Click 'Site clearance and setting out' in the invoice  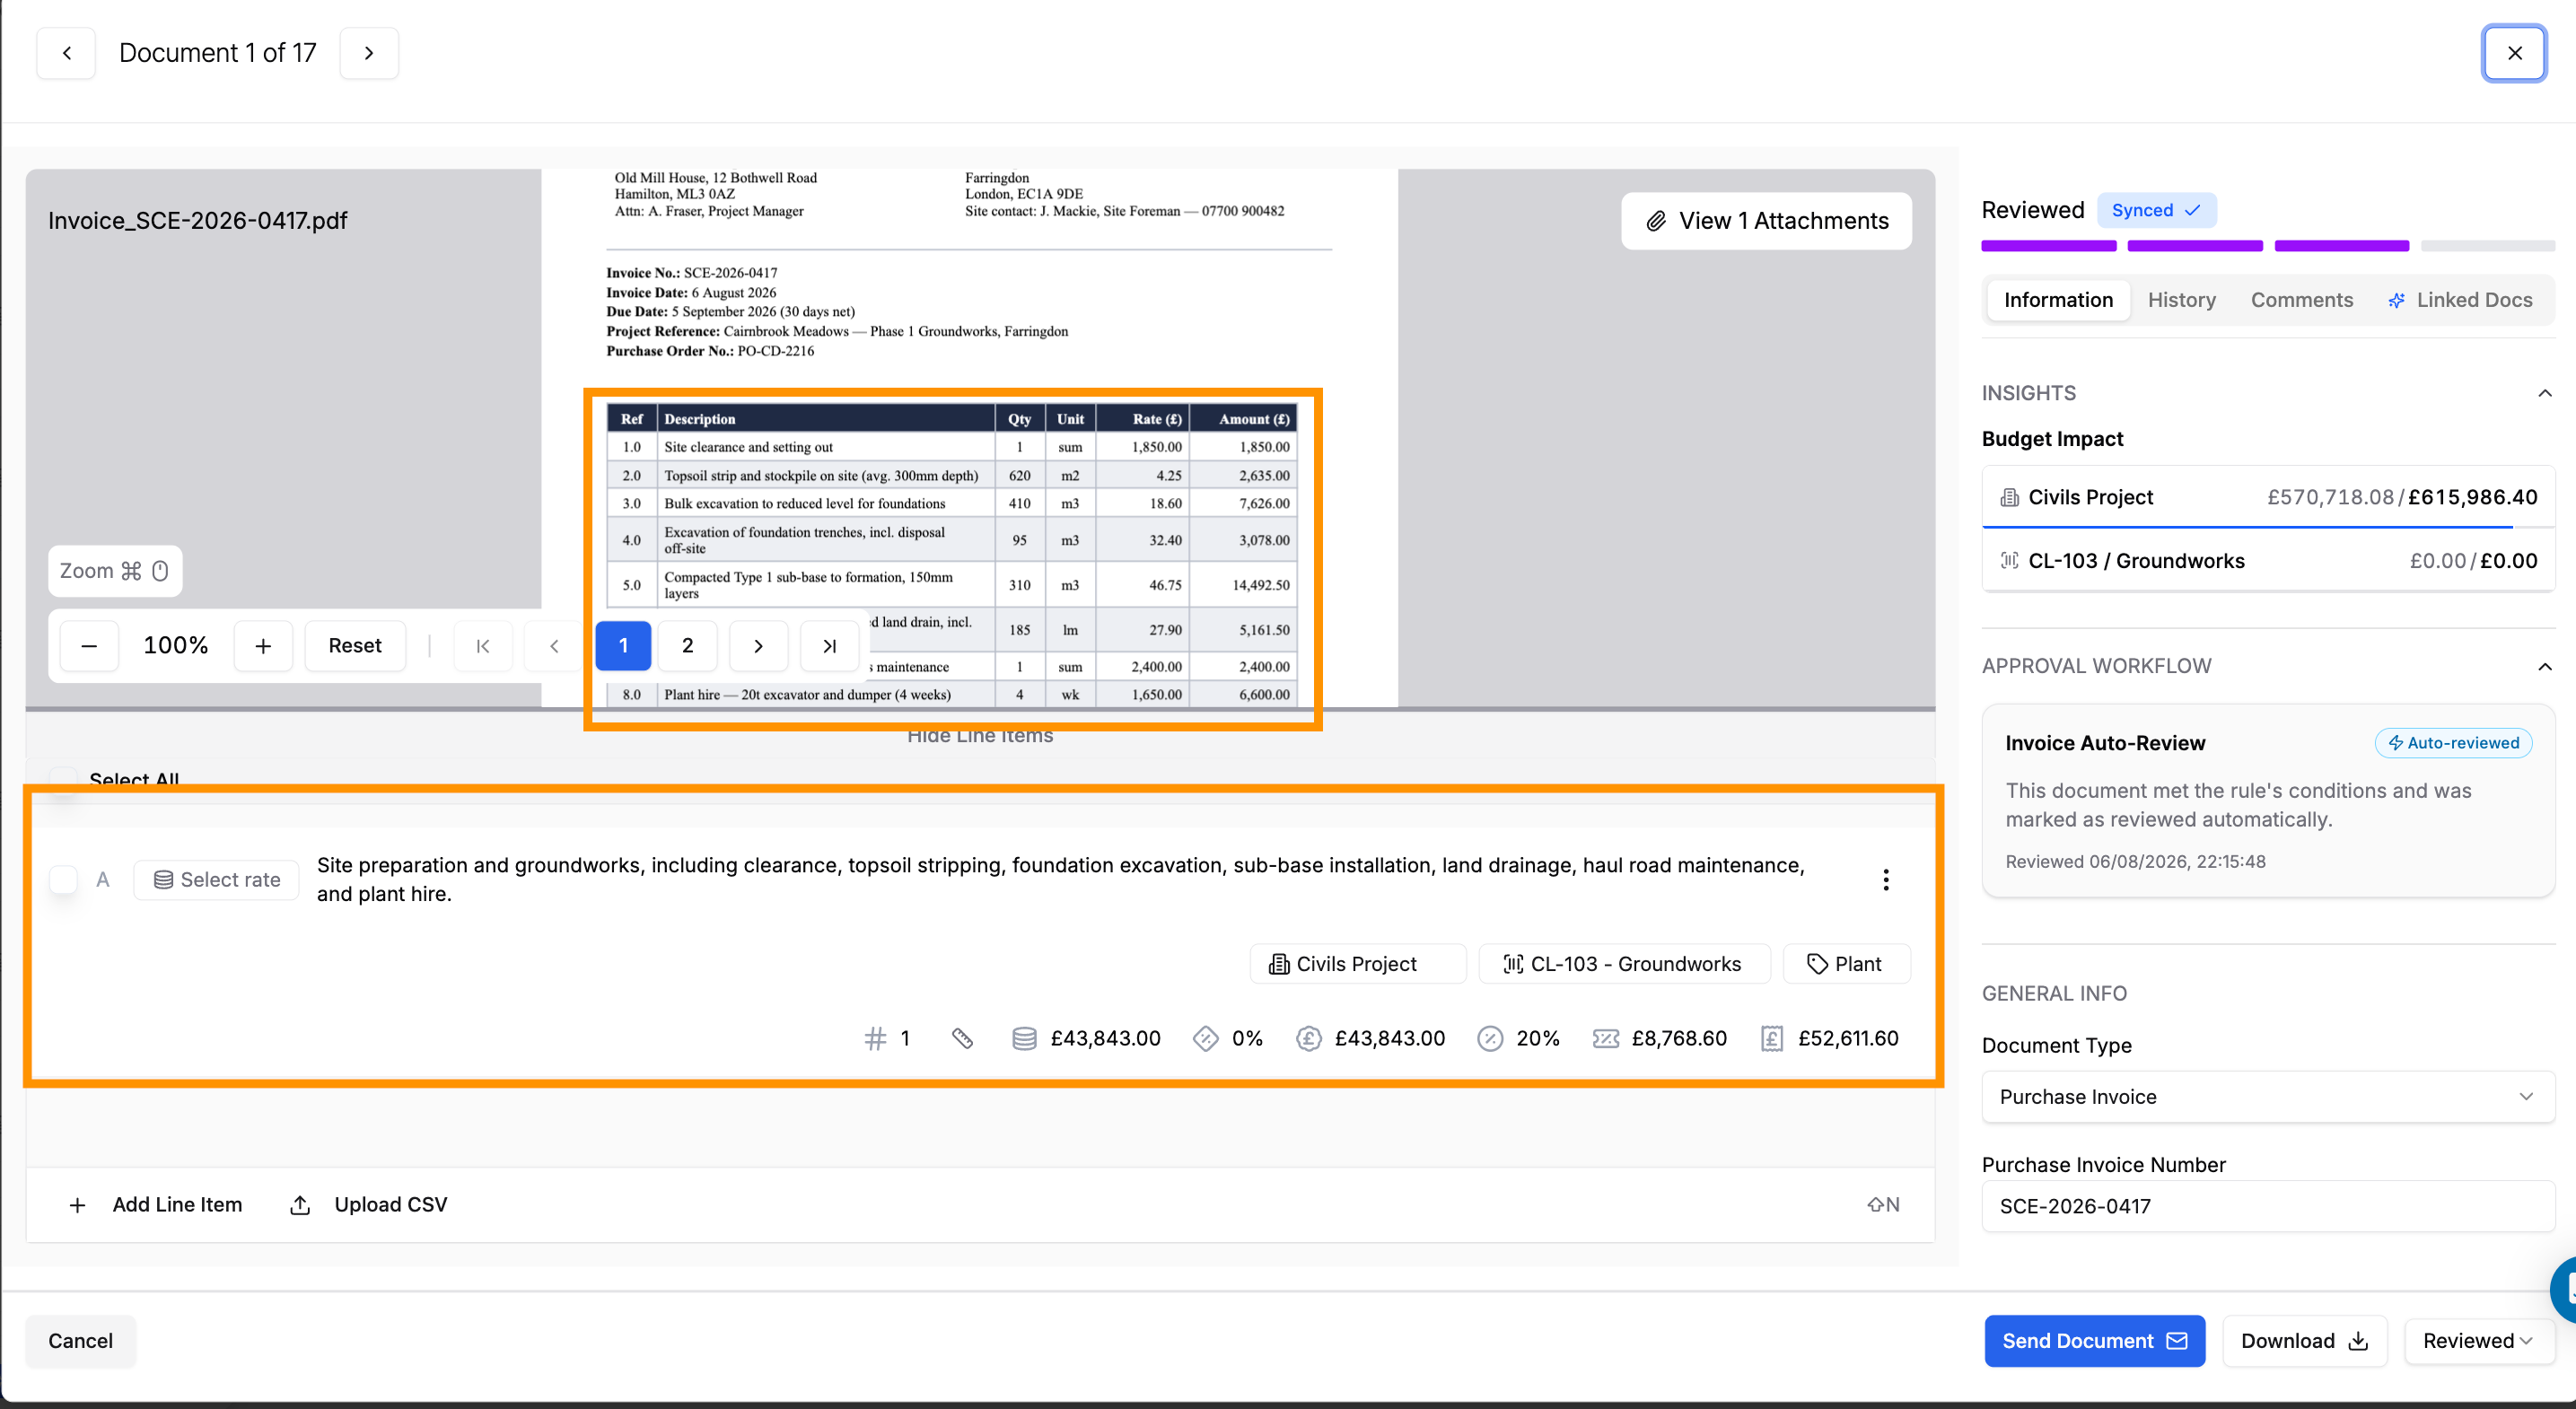[x=748, y=447]
